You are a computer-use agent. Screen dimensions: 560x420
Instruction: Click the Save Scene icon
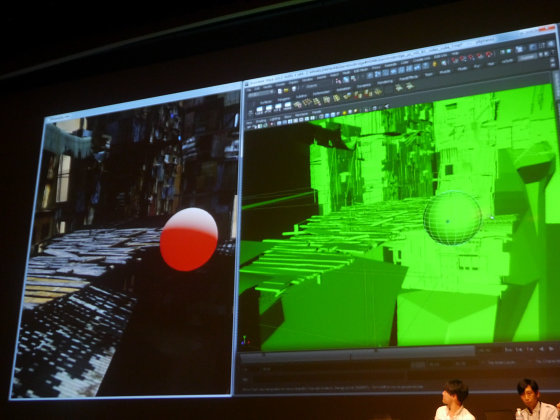coord(294,89)
